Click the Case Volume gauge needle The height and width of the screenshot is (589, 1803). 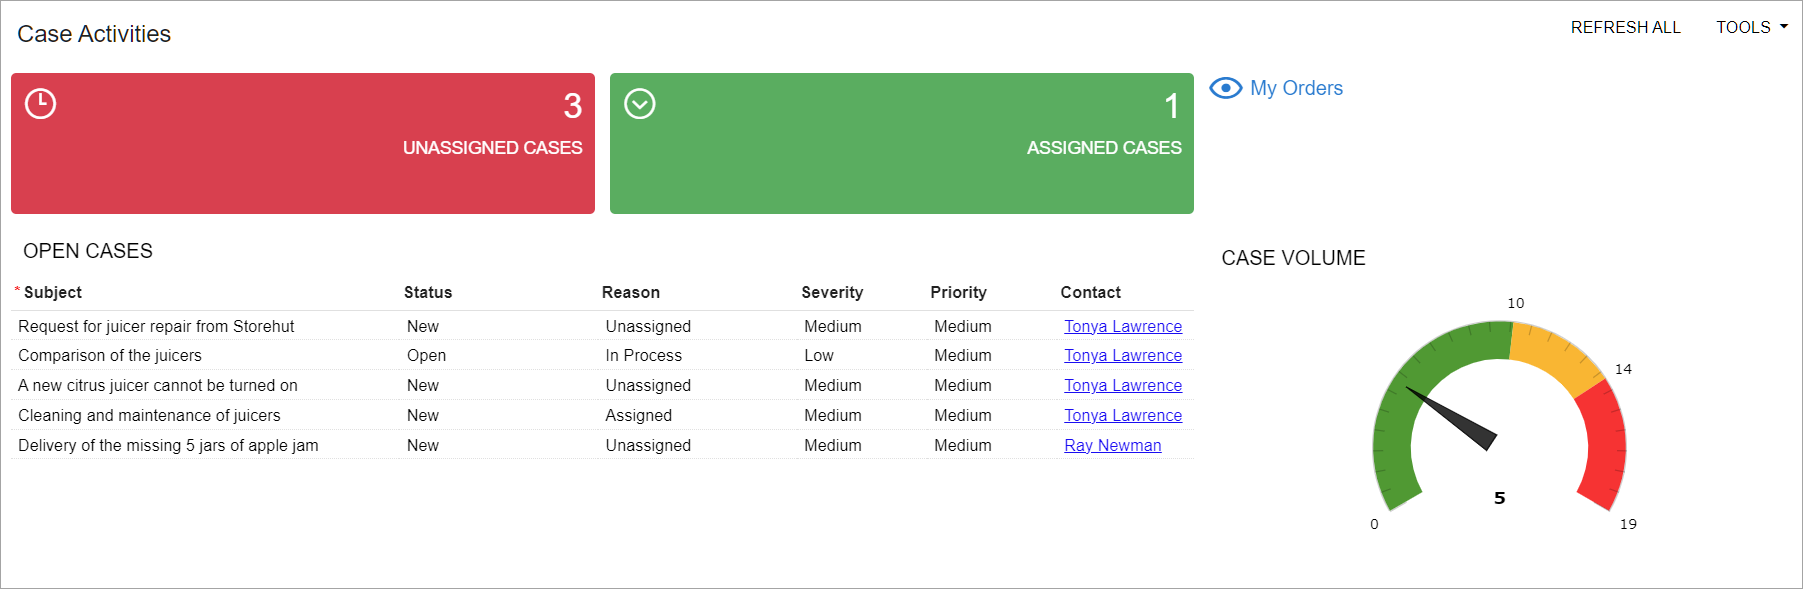(1453, 419)
